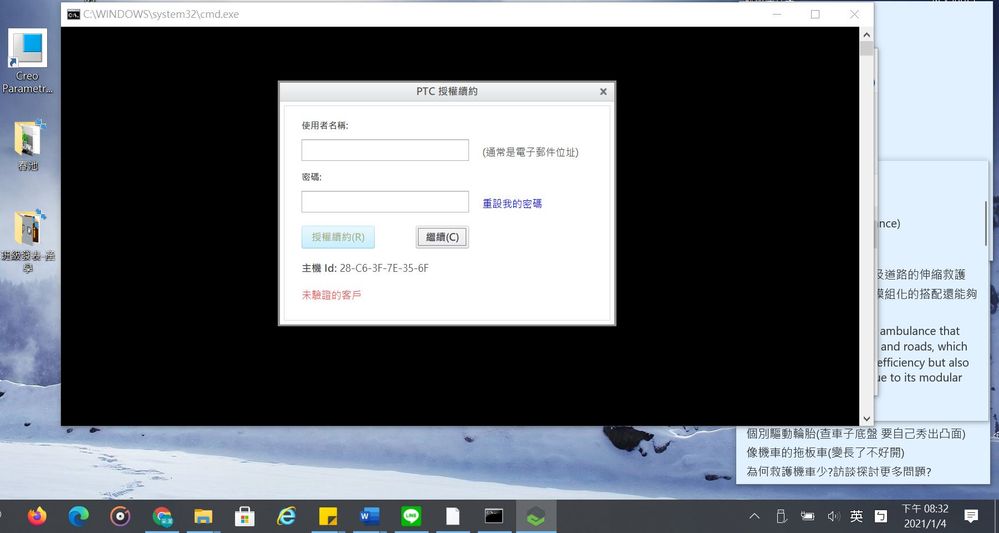Launch Microsoft Edge from the taskbar
This screenshot has height=533, width=999.
pos(78,516)
